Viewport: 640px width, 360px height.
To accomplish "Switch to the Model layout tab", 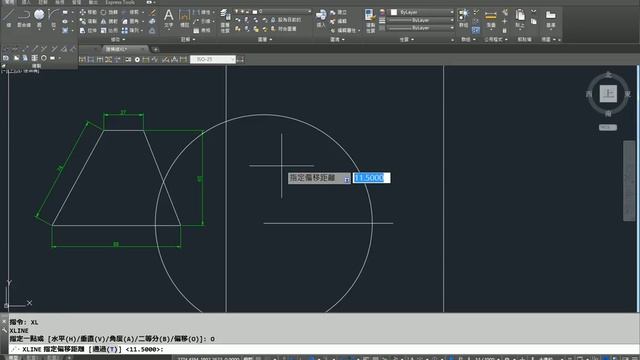I will pos(13,358).
